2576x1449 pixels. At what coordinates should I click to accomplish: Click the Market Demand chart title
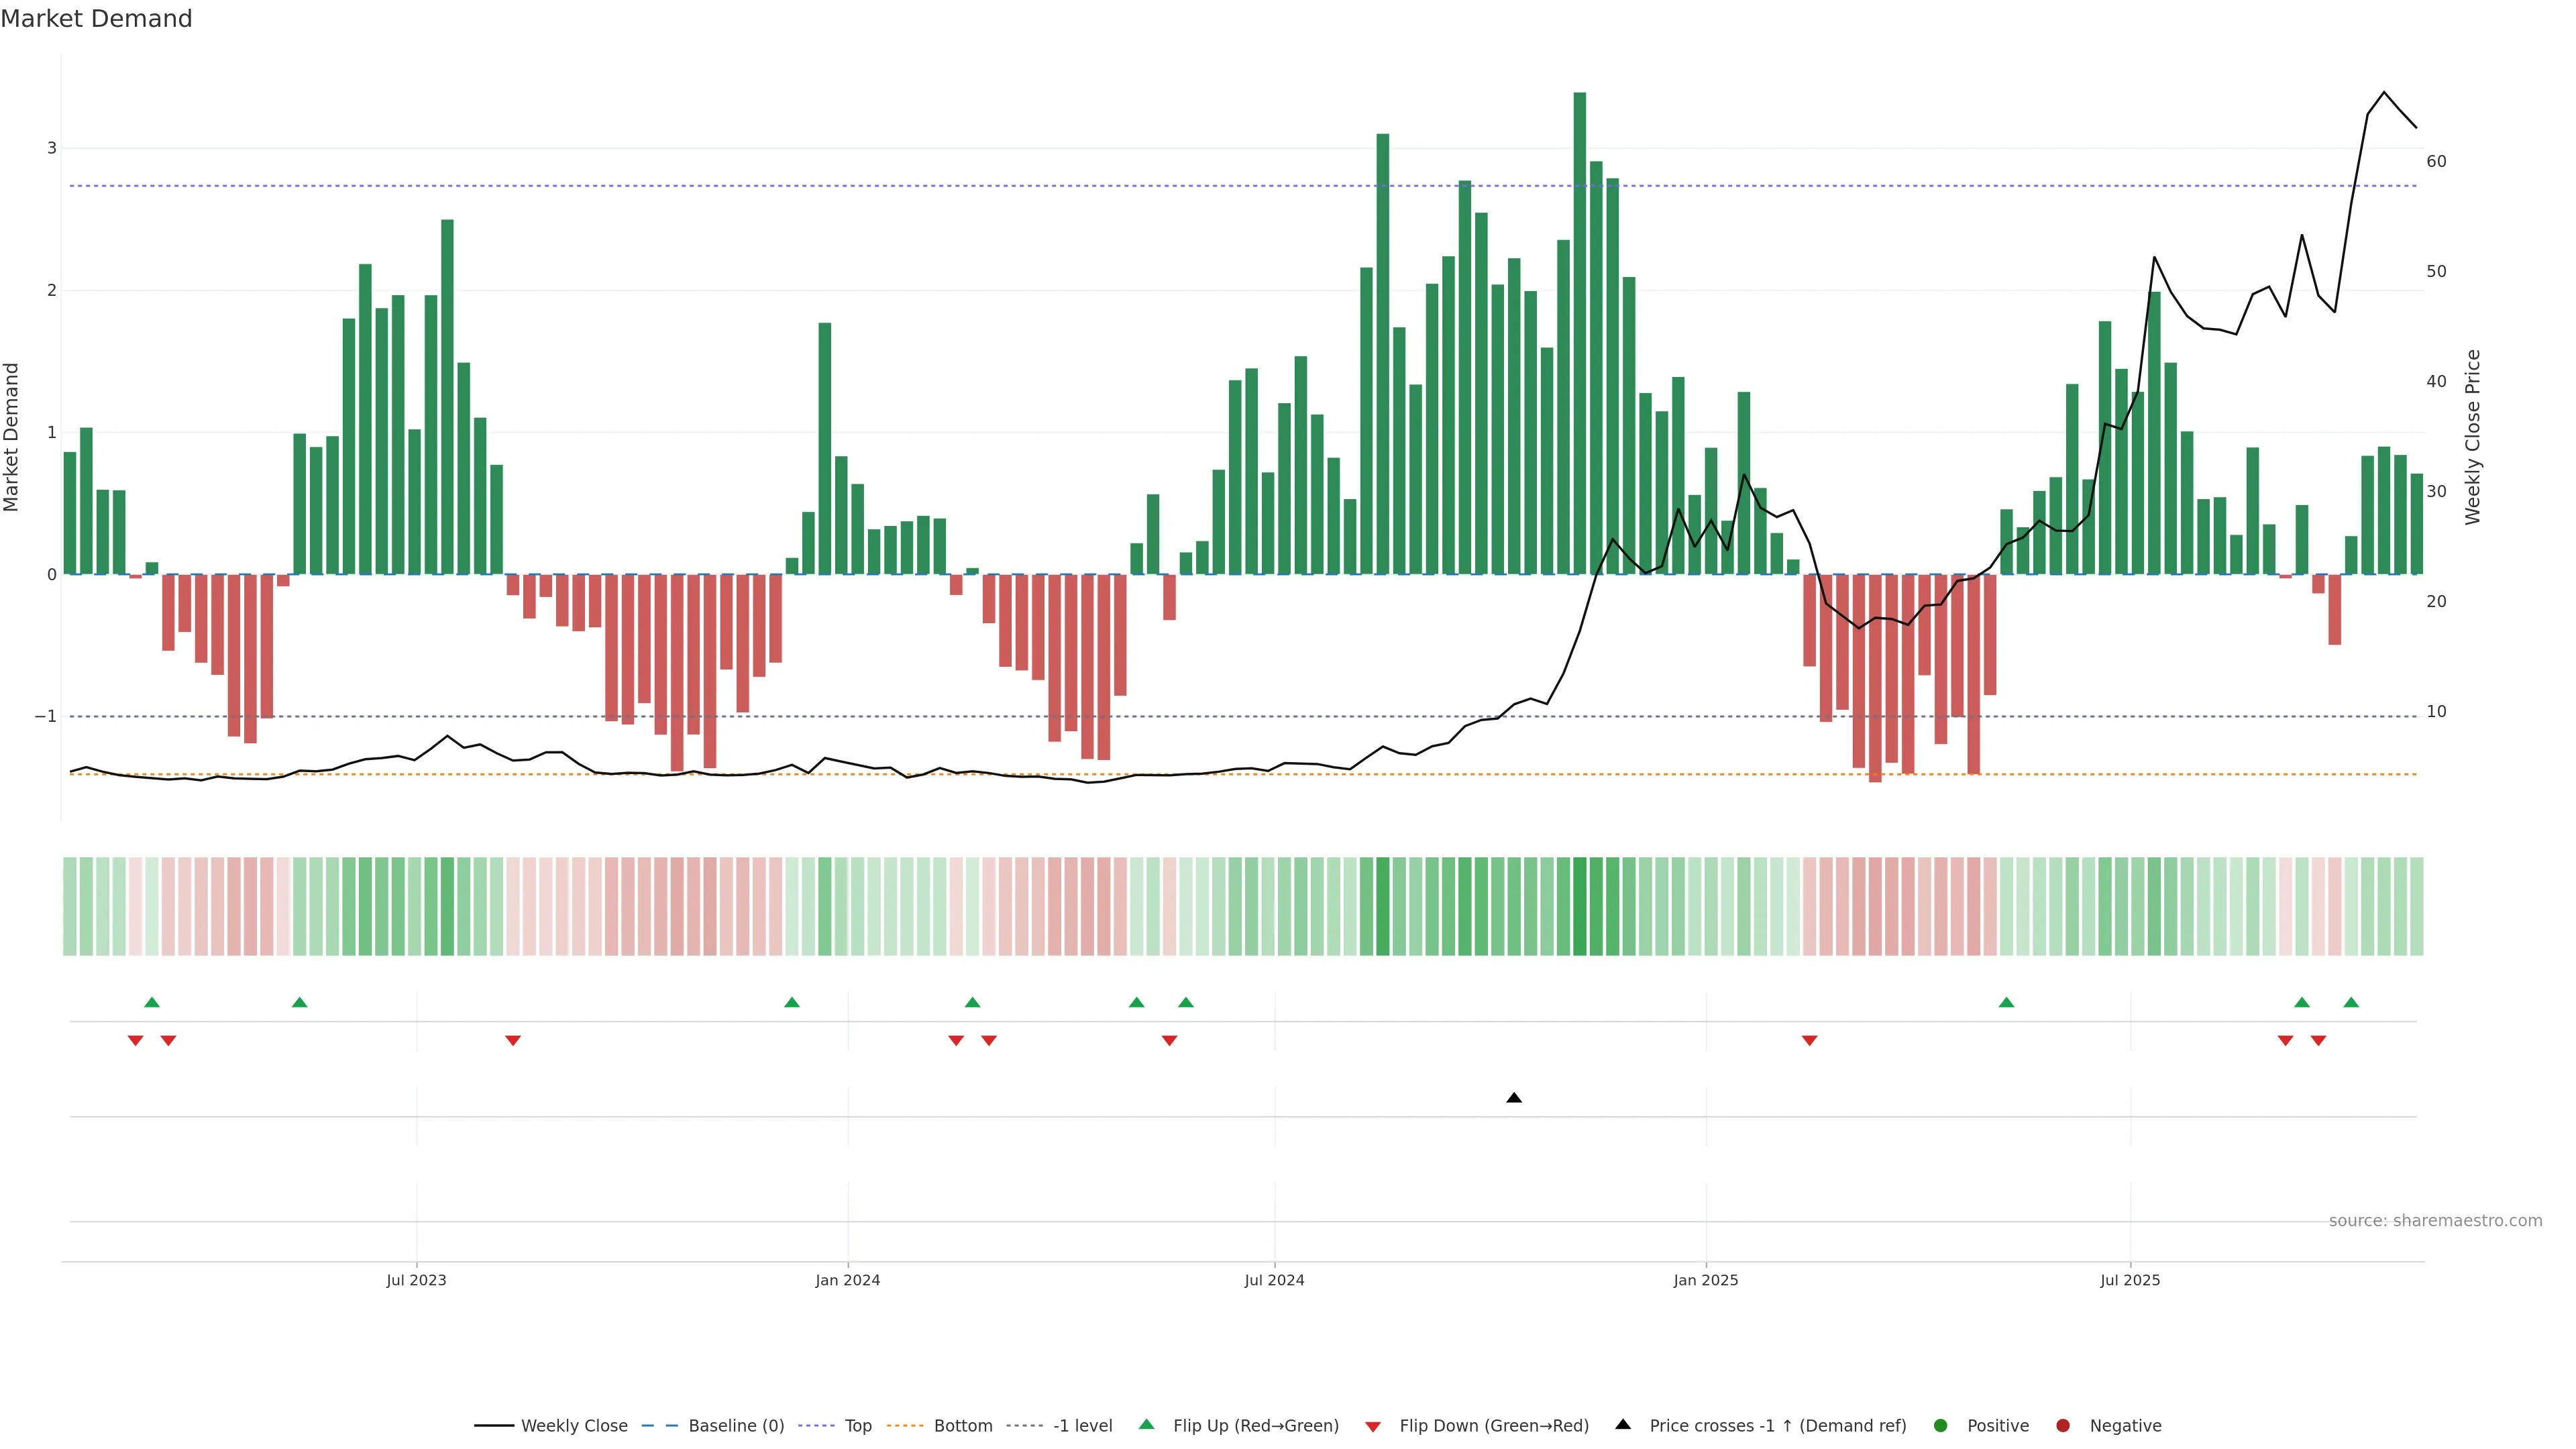(x=96, y=19)
